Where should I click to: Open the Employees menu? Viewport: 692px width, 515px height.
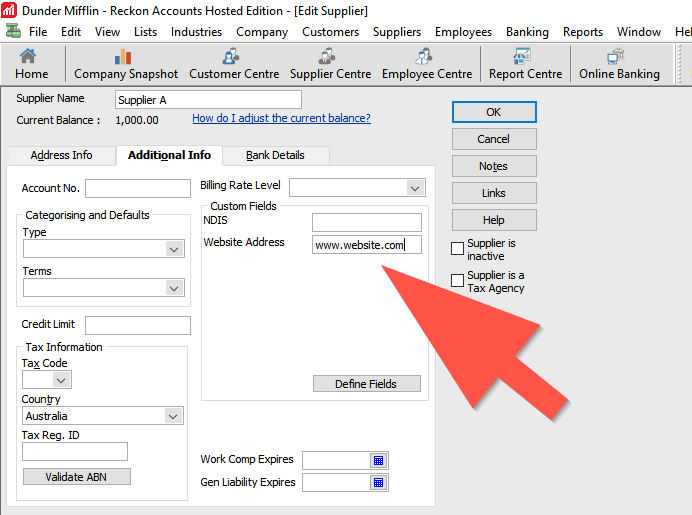pos(463,32)
